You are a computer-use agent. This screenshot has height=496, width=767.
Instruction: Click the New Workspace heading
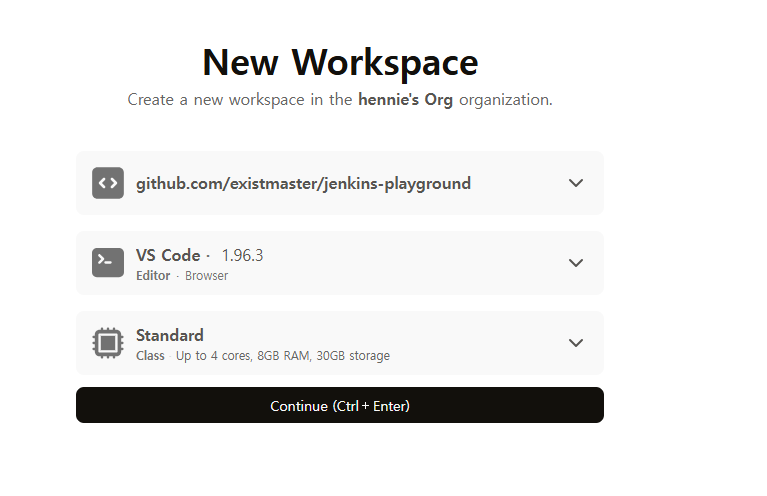point(340,63)
